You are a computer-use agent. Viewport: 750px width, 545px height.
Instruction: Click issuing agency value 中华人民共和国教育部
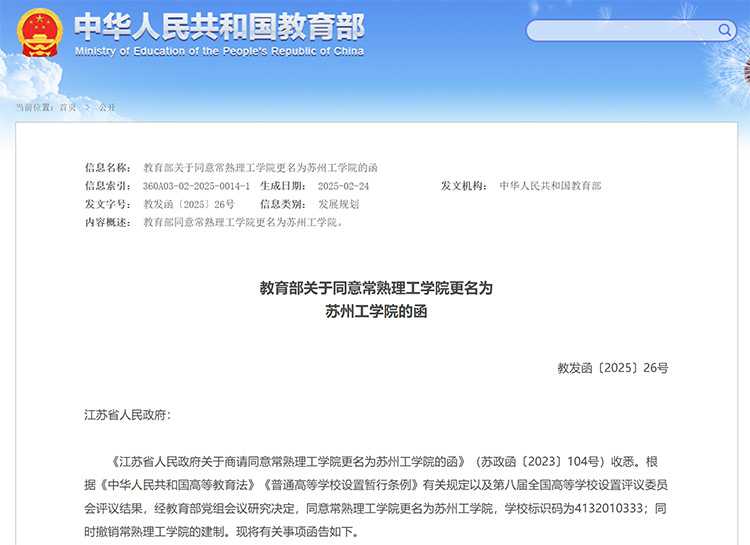pyautogui.click(x=550, y=186)
